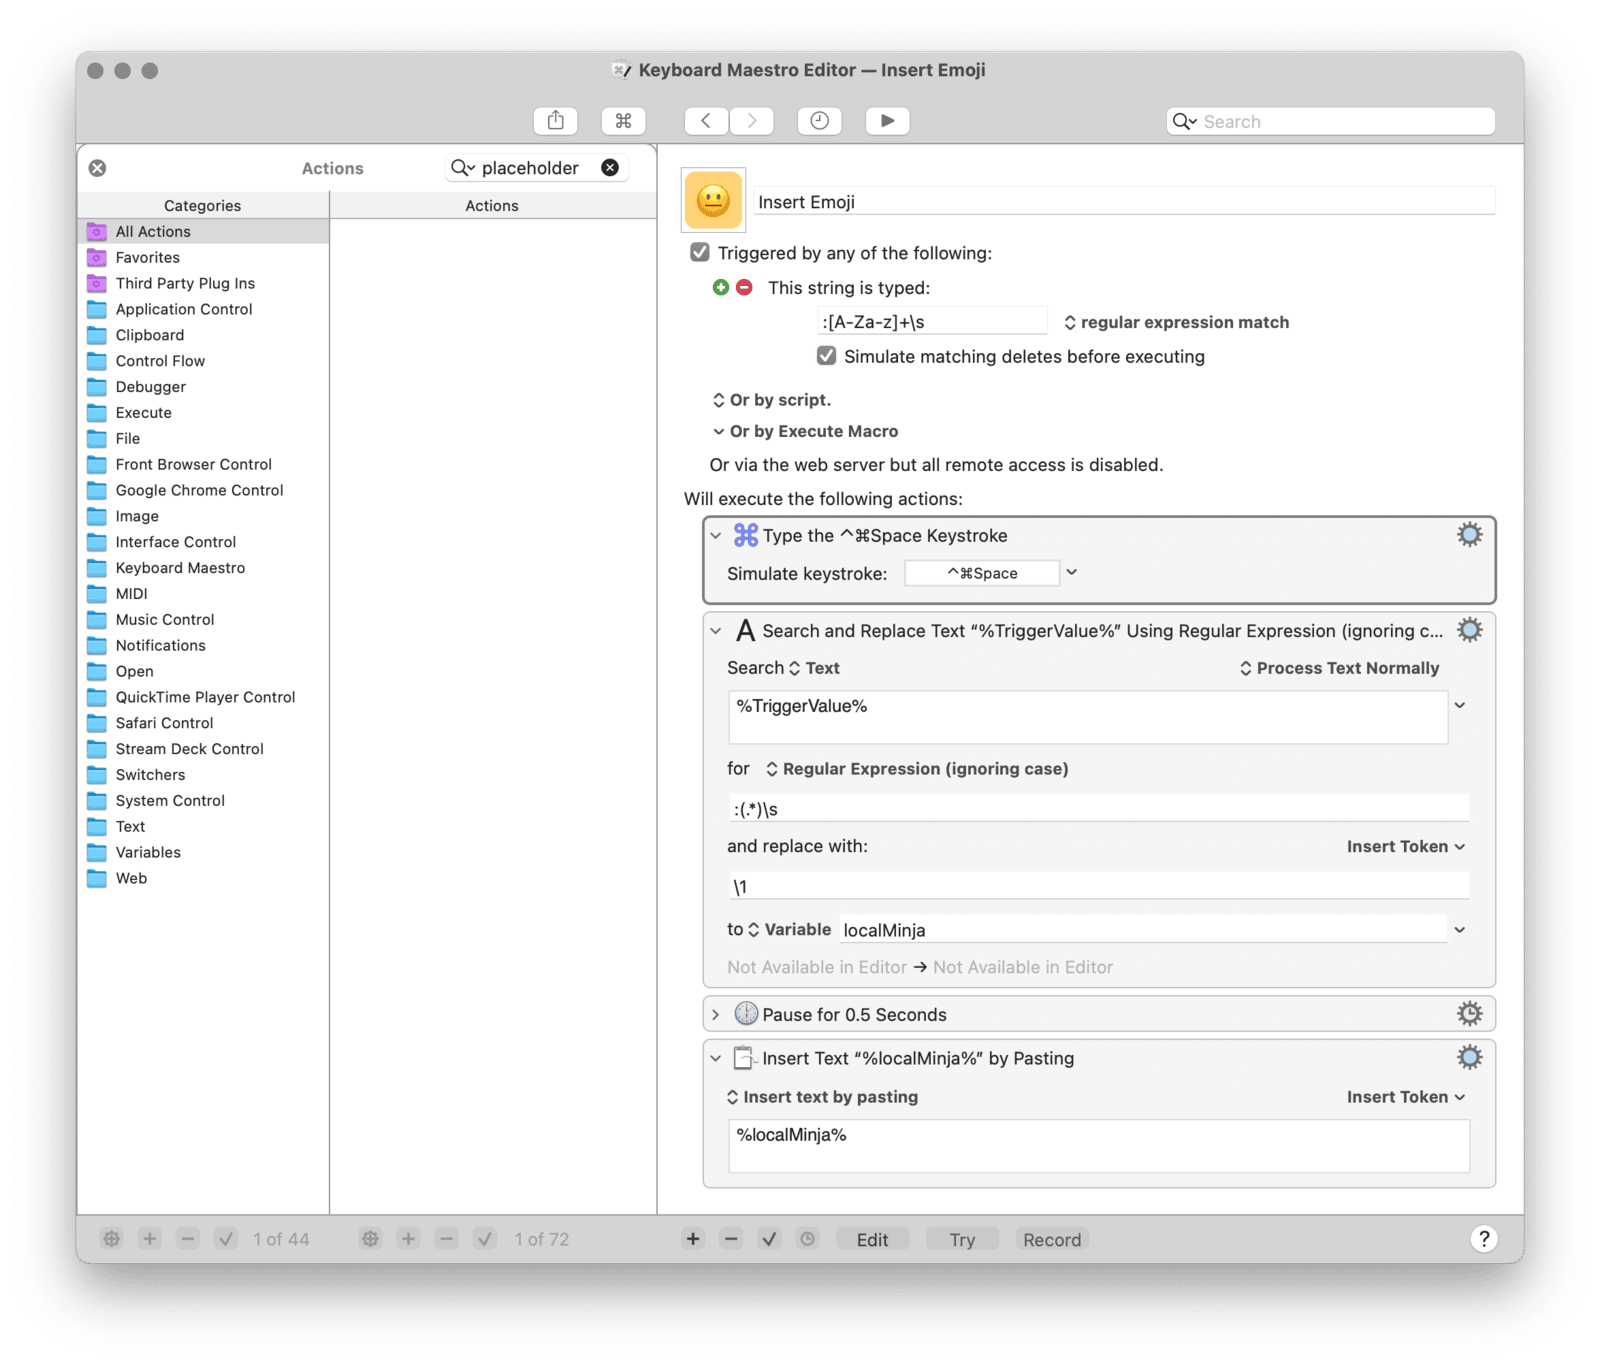Click the gear button beside "1 of 72"
Viewport: 1600px width, 1364px height.
370,1239
